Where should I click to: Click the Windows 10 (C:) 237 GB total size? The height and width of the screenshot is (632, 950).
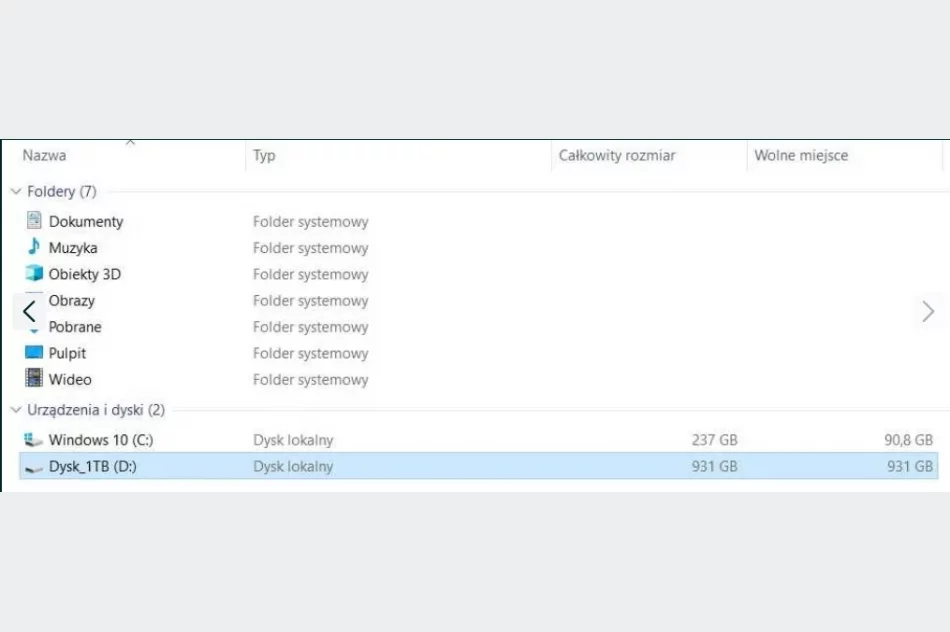tap(714, 440)
